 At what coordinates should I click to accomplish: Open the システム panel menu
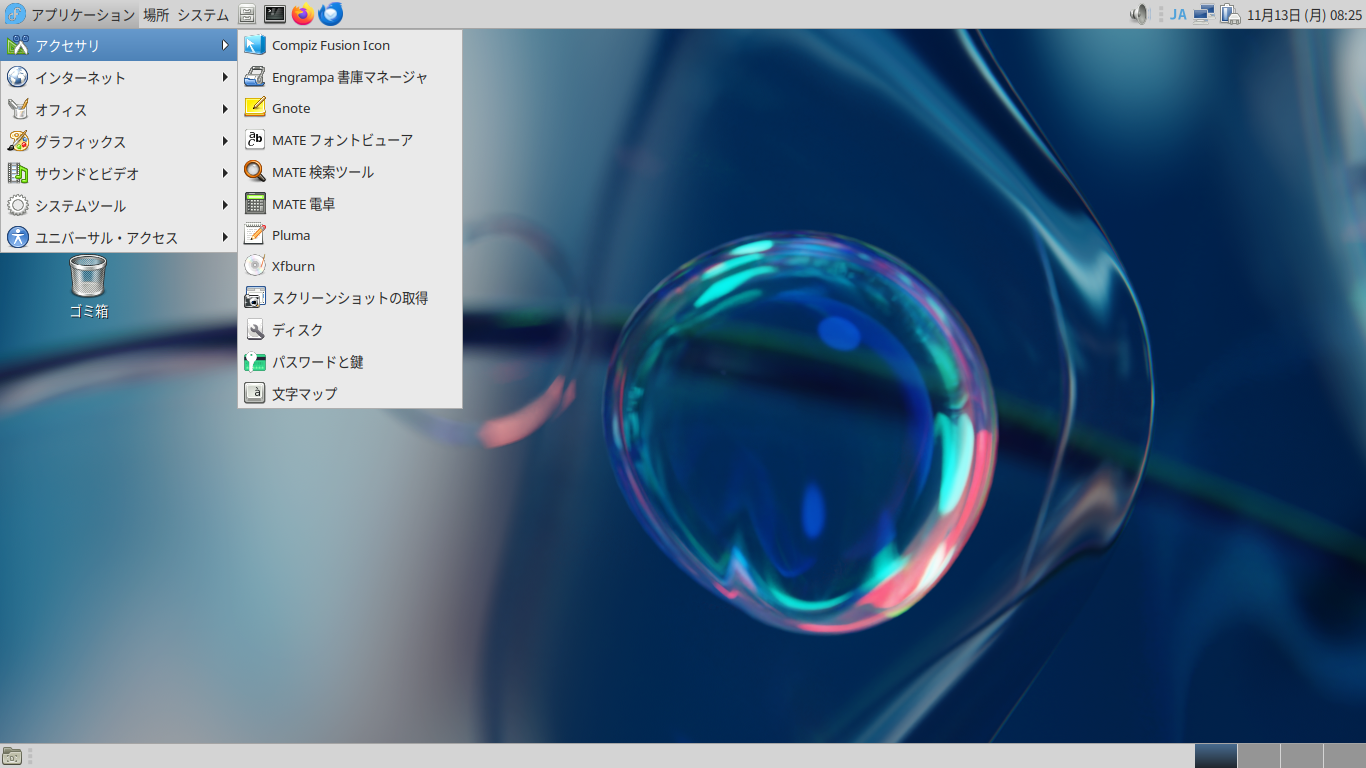coord(203,15)
